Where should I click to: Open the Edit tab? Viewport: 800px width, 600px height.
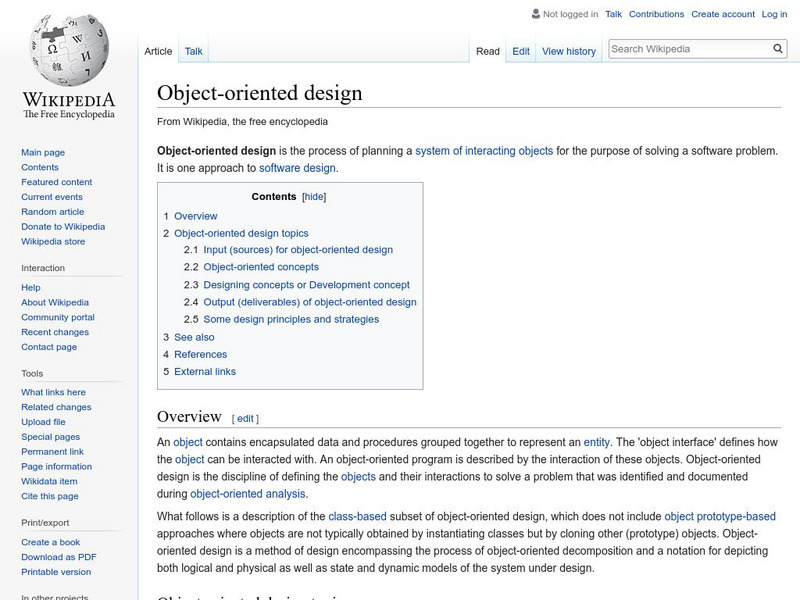click(520, 50)
